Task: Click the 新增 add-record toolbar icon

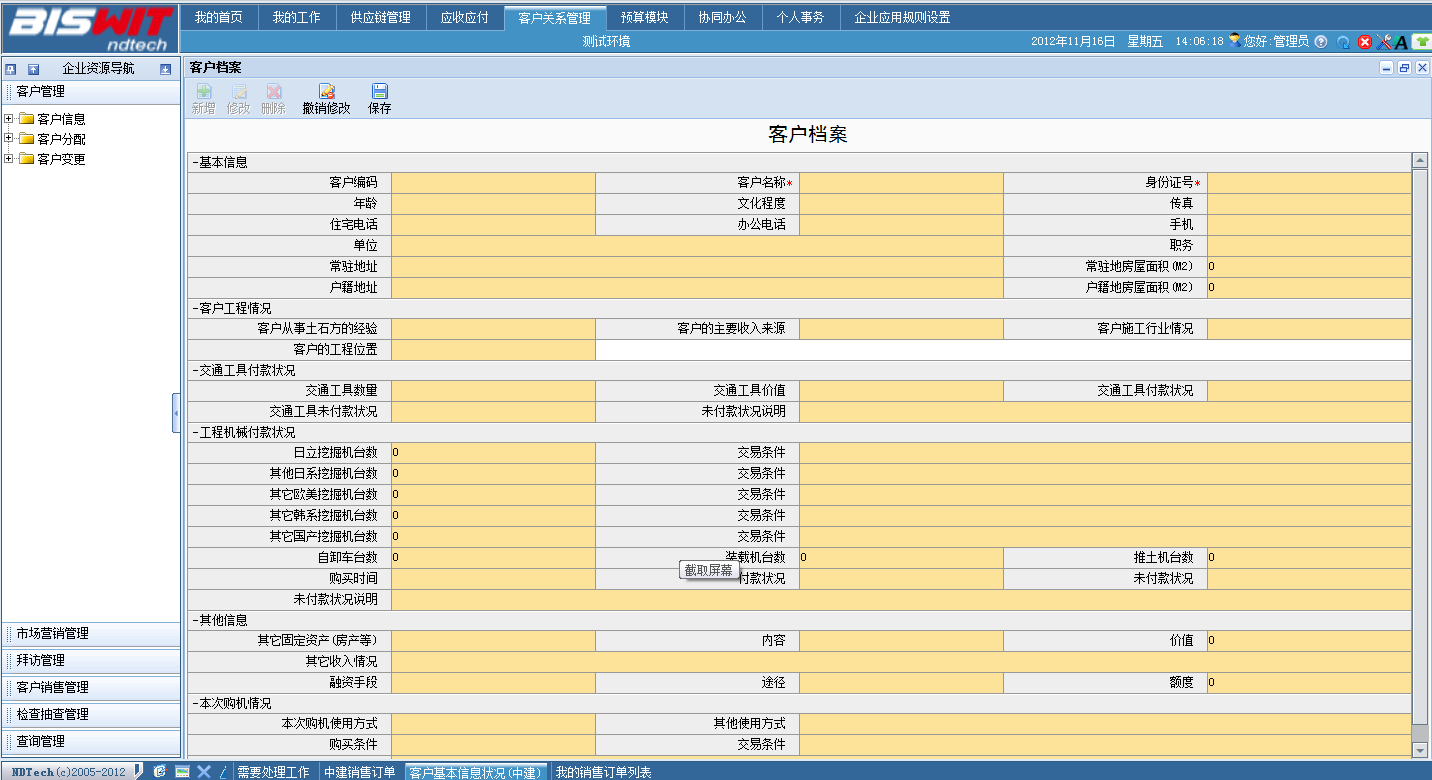Action: click(204, 92)
